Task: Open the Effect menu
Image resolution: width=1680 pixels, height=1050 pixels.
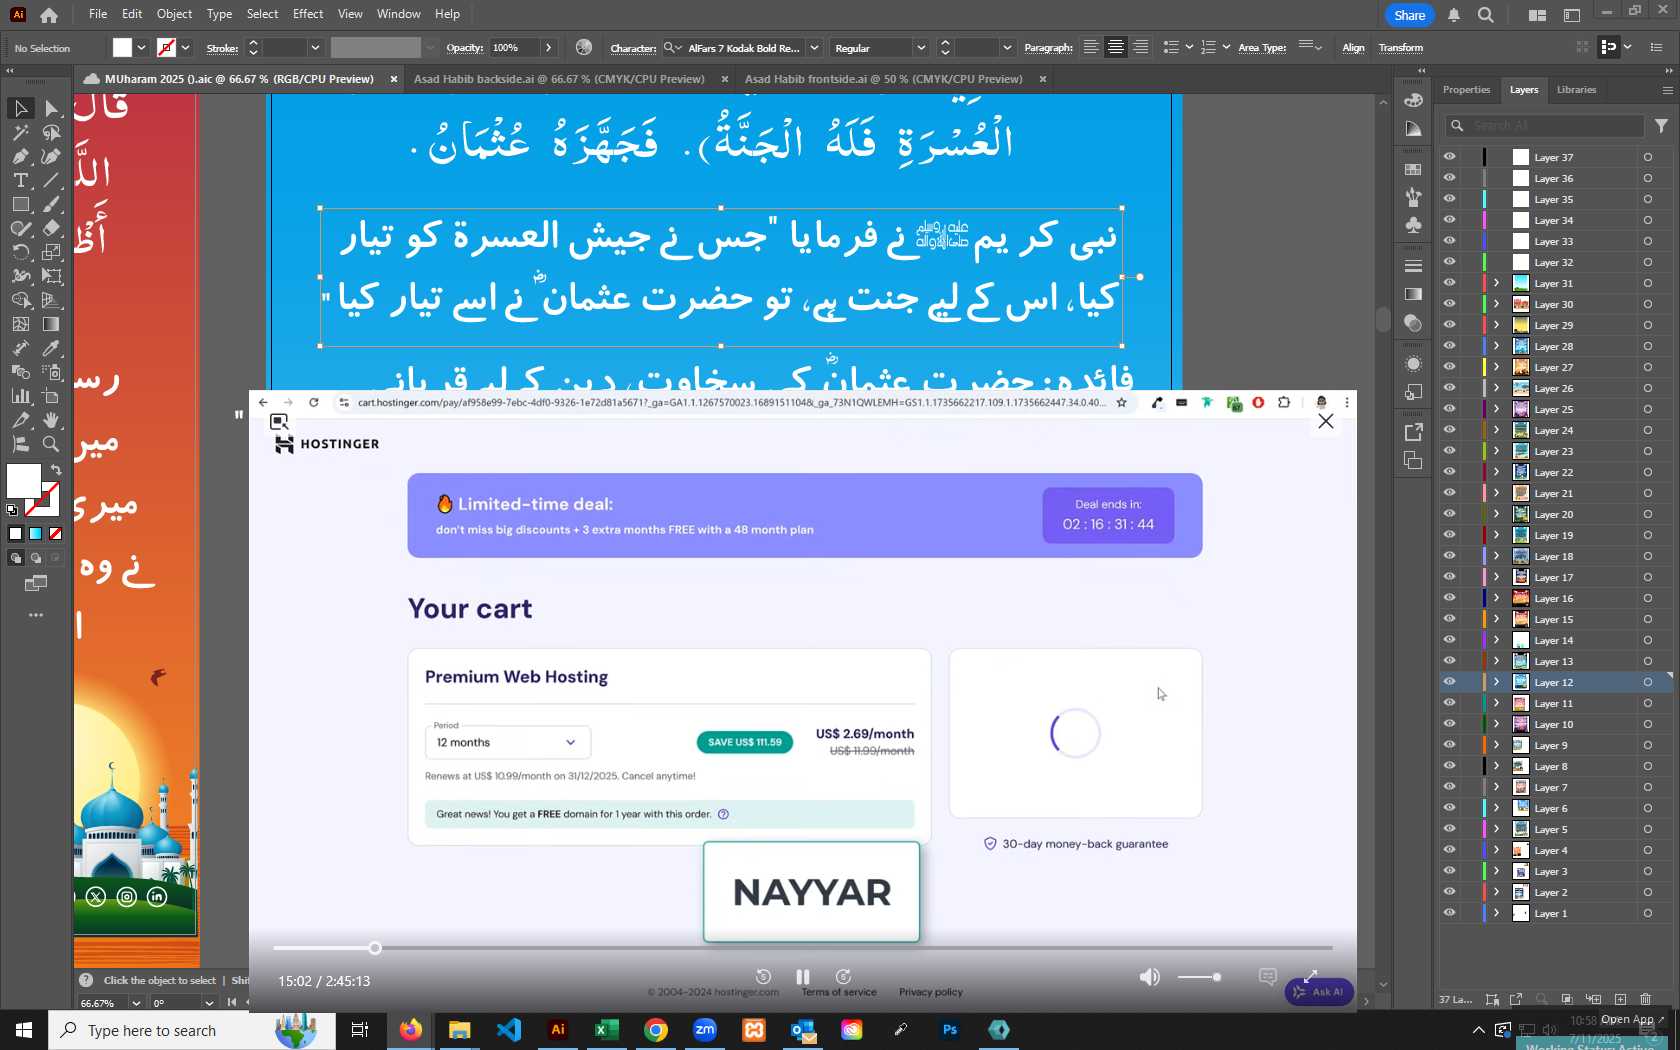Action: [308, 14]
